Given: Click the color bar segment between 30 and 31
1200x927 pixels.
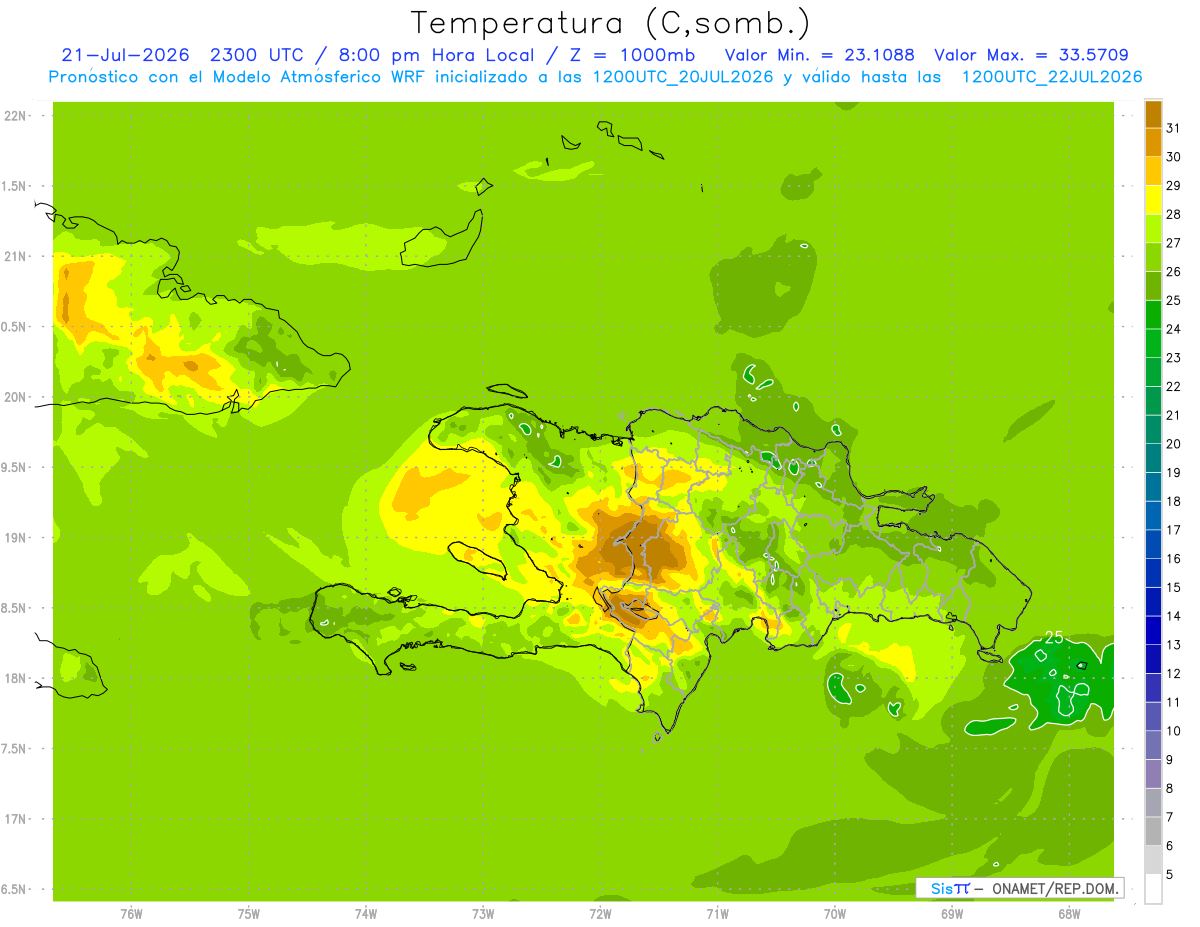Looking at the screenshot, I should click(x=1153, y=142).
